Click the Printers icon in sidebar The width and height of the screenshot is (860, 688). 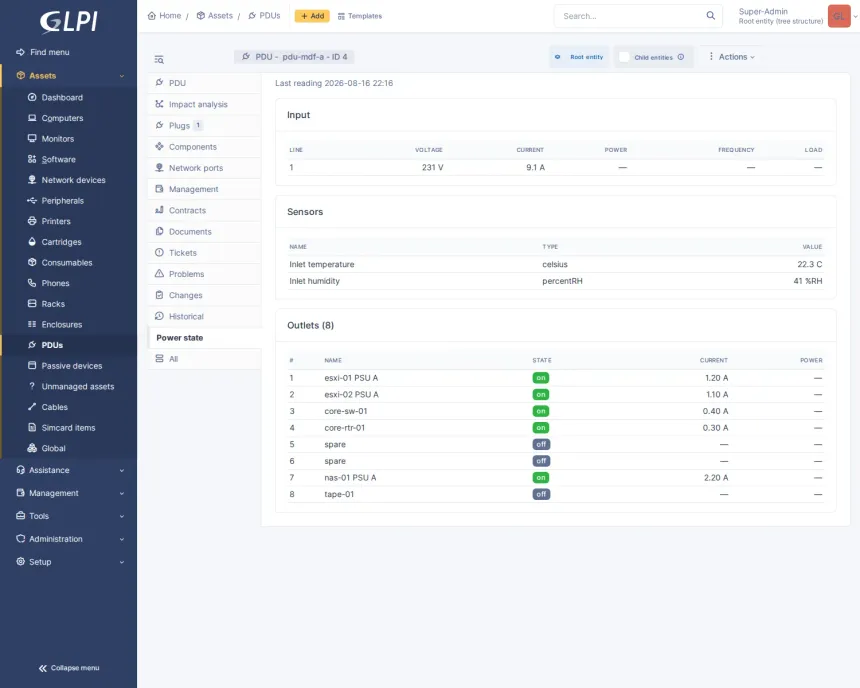point(32,221)
